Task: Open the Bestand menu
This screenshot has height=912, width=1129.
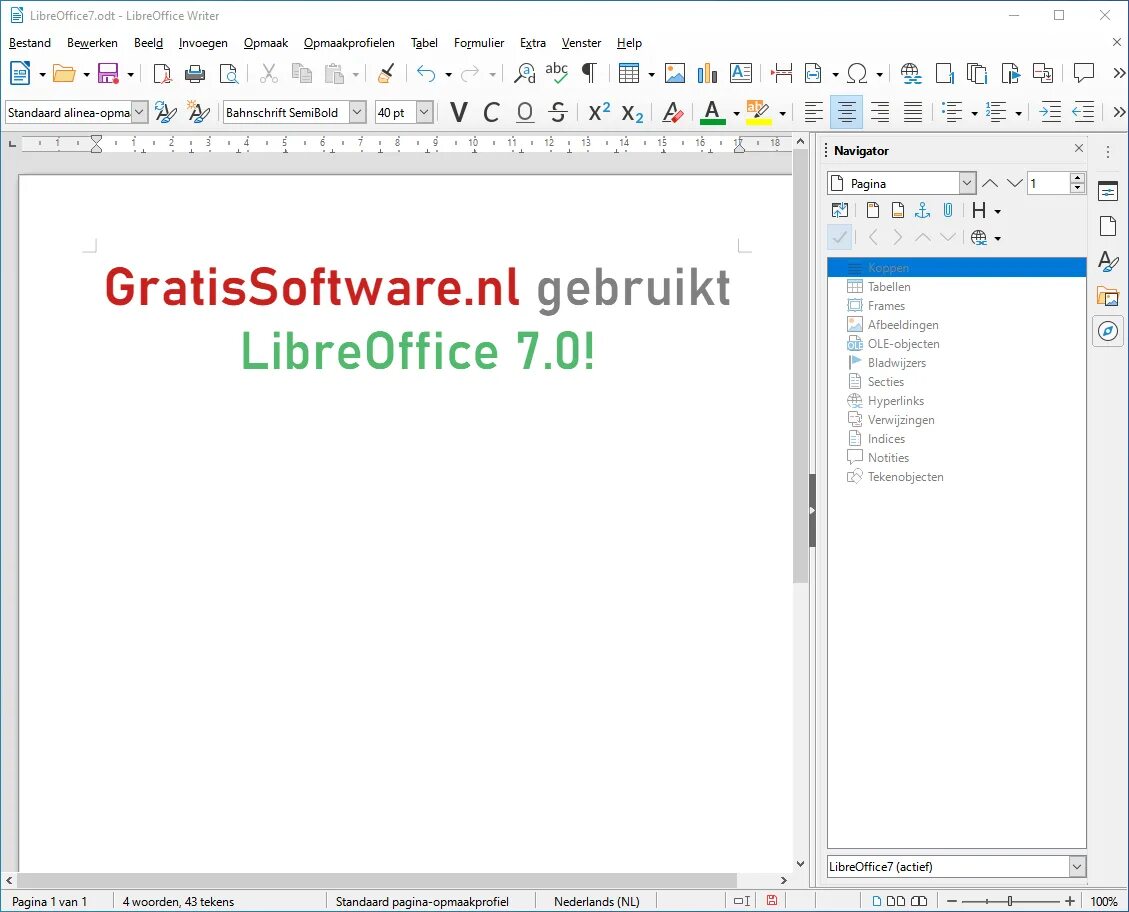Action: click(x=30, y=43)
